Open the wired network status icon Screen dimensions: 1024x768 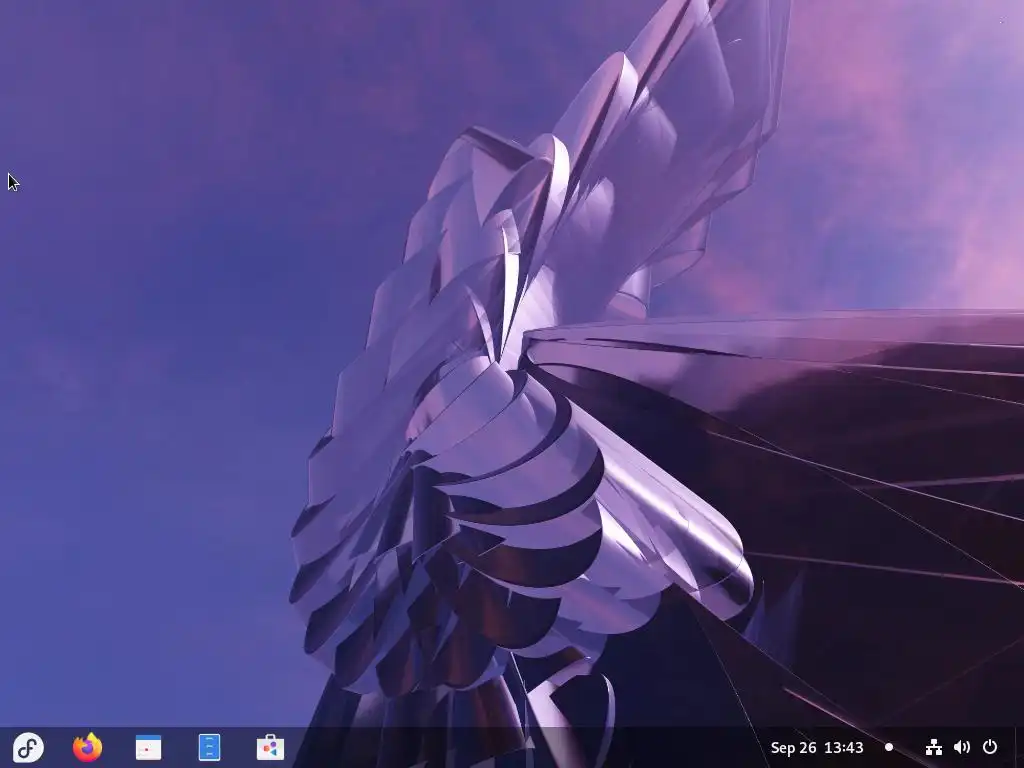tap(933, 747)
